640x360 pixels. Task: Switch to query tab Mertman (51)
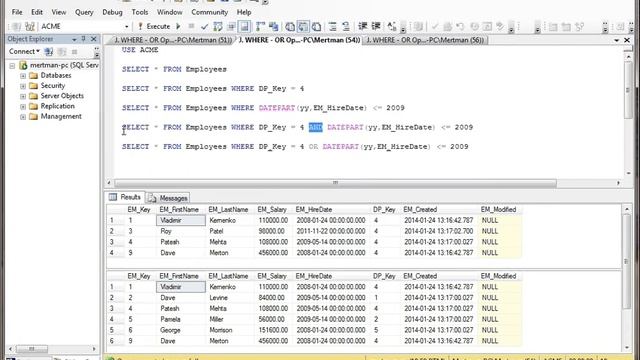tap(172, 40)
